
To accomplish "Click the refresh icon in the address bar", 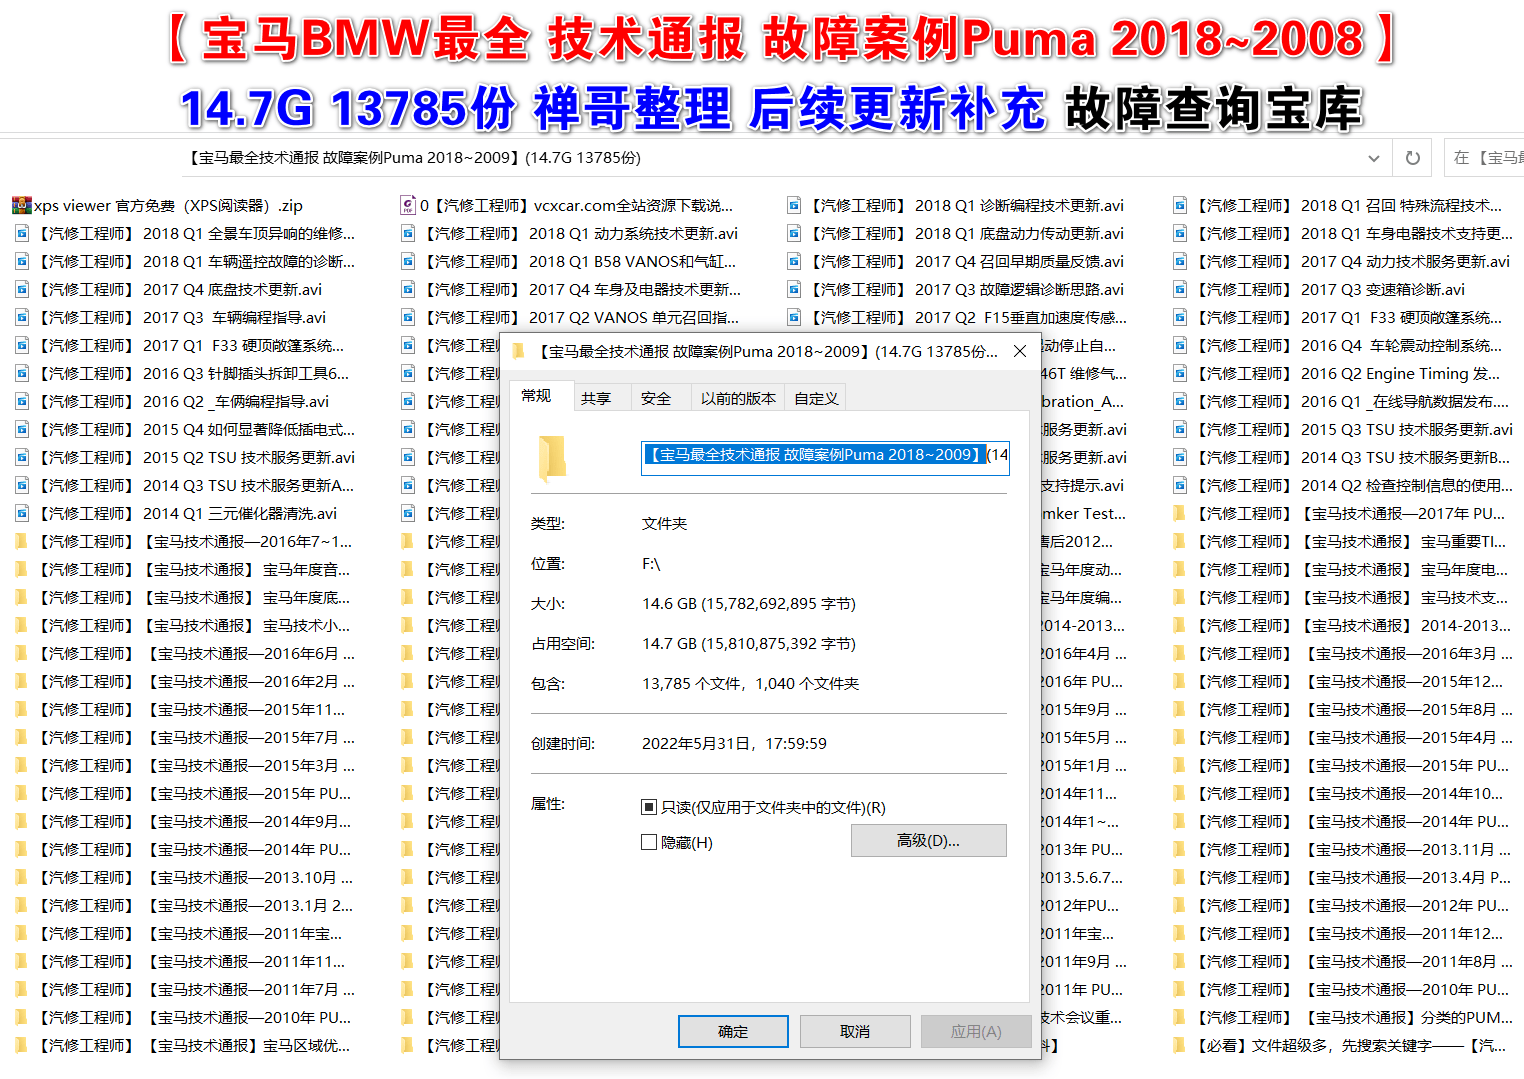I will (1412, 157).
